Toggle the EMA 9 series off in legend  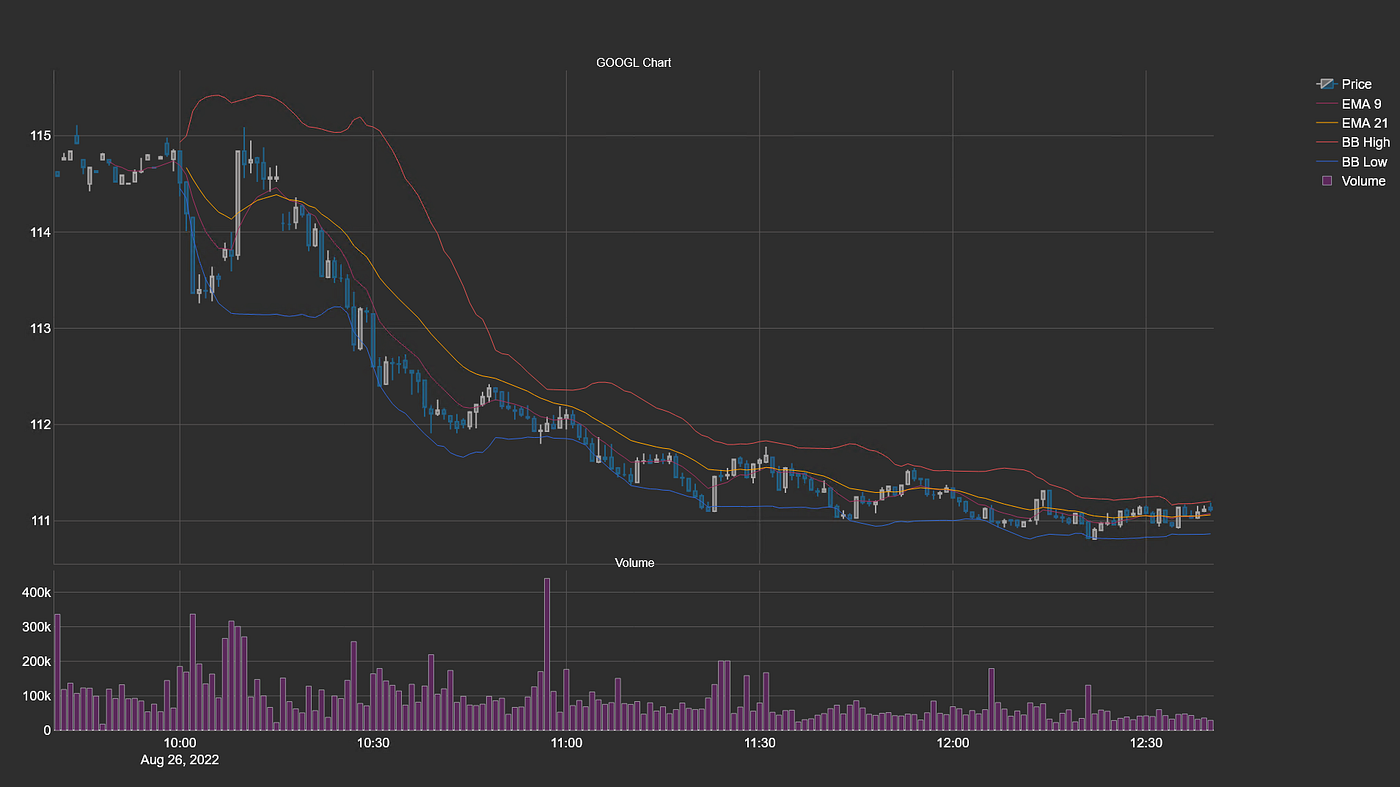[x=1360, y=103]
